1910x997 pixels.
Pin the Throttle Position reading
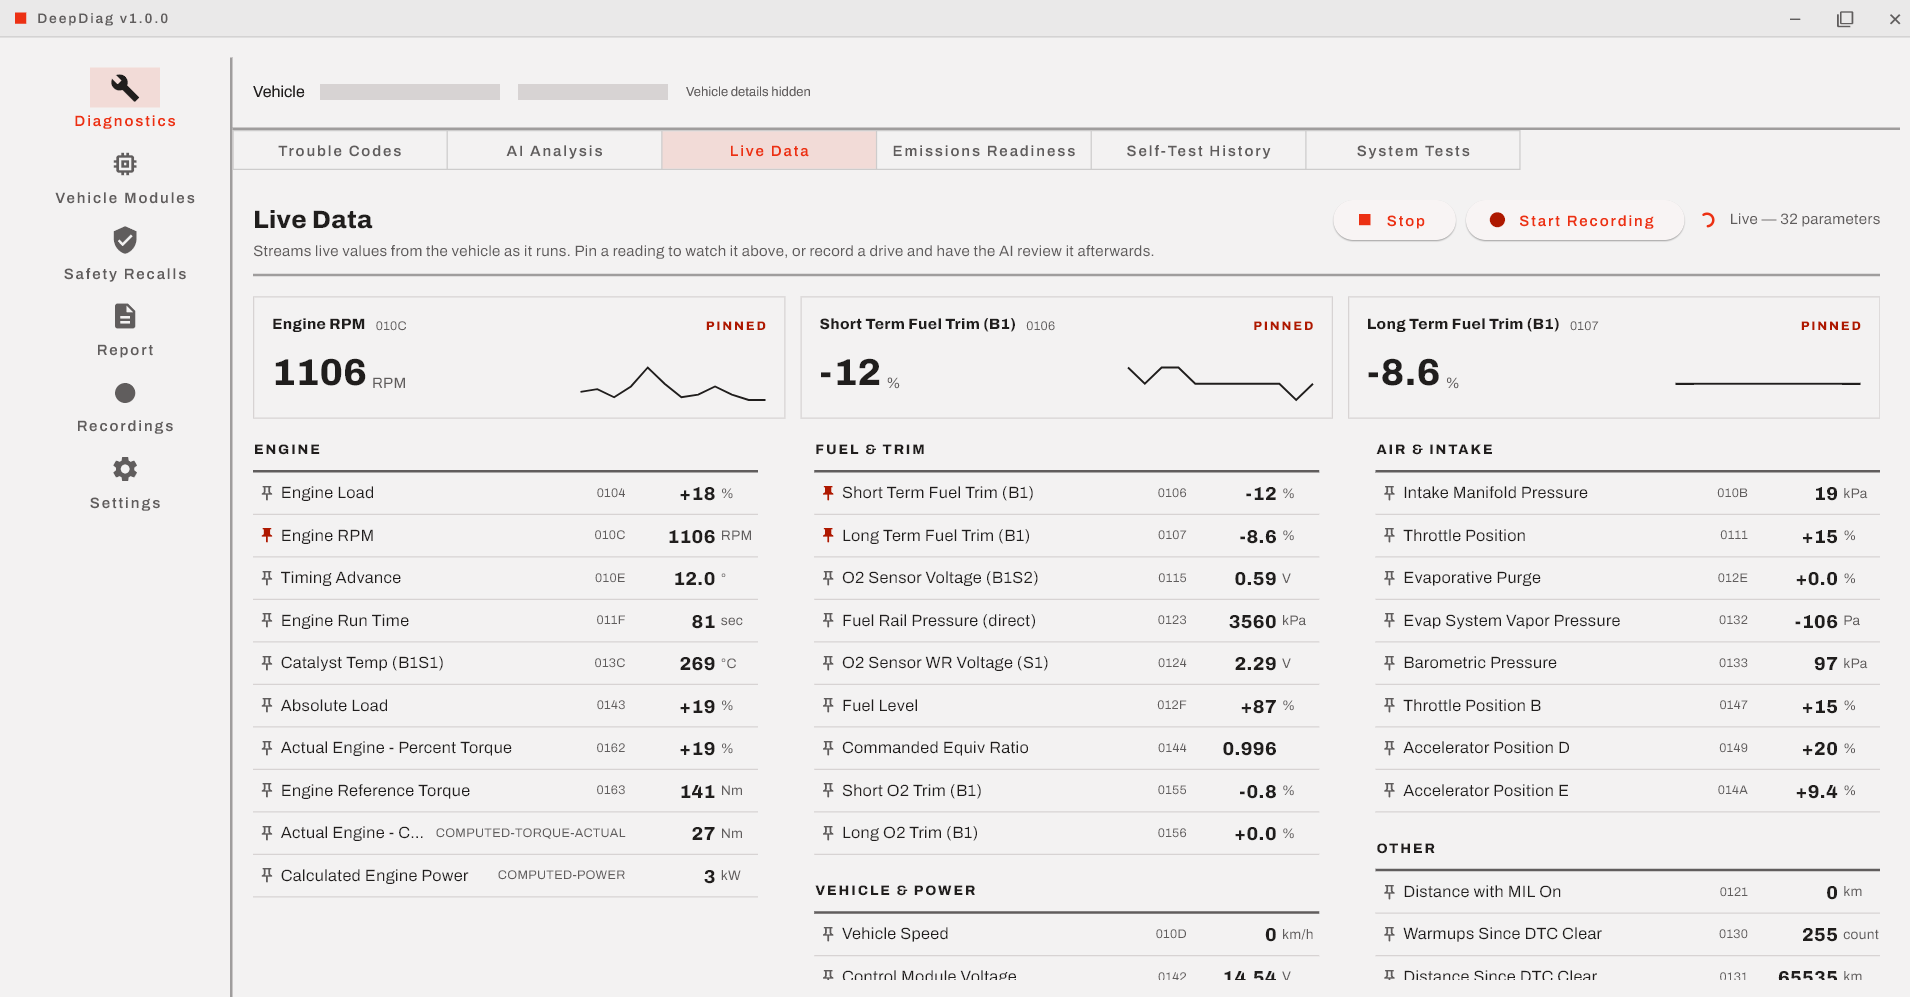[1389, 535]
